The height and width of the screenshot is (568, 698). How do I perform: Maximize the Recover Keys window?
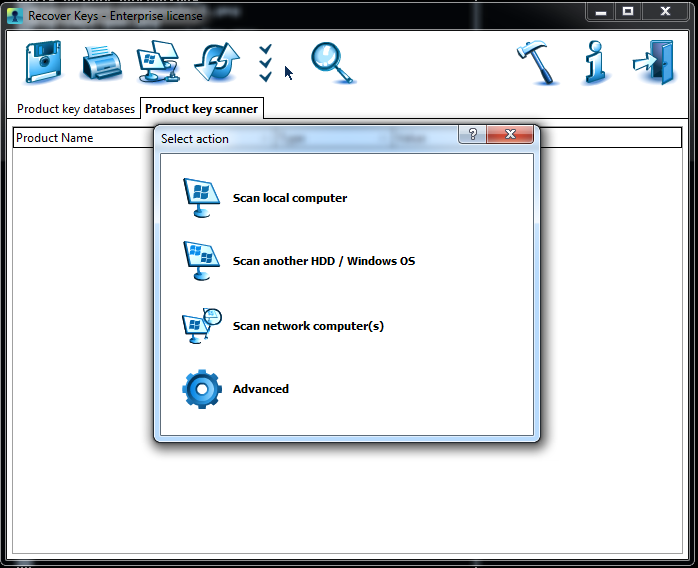(x=628, y=12)
